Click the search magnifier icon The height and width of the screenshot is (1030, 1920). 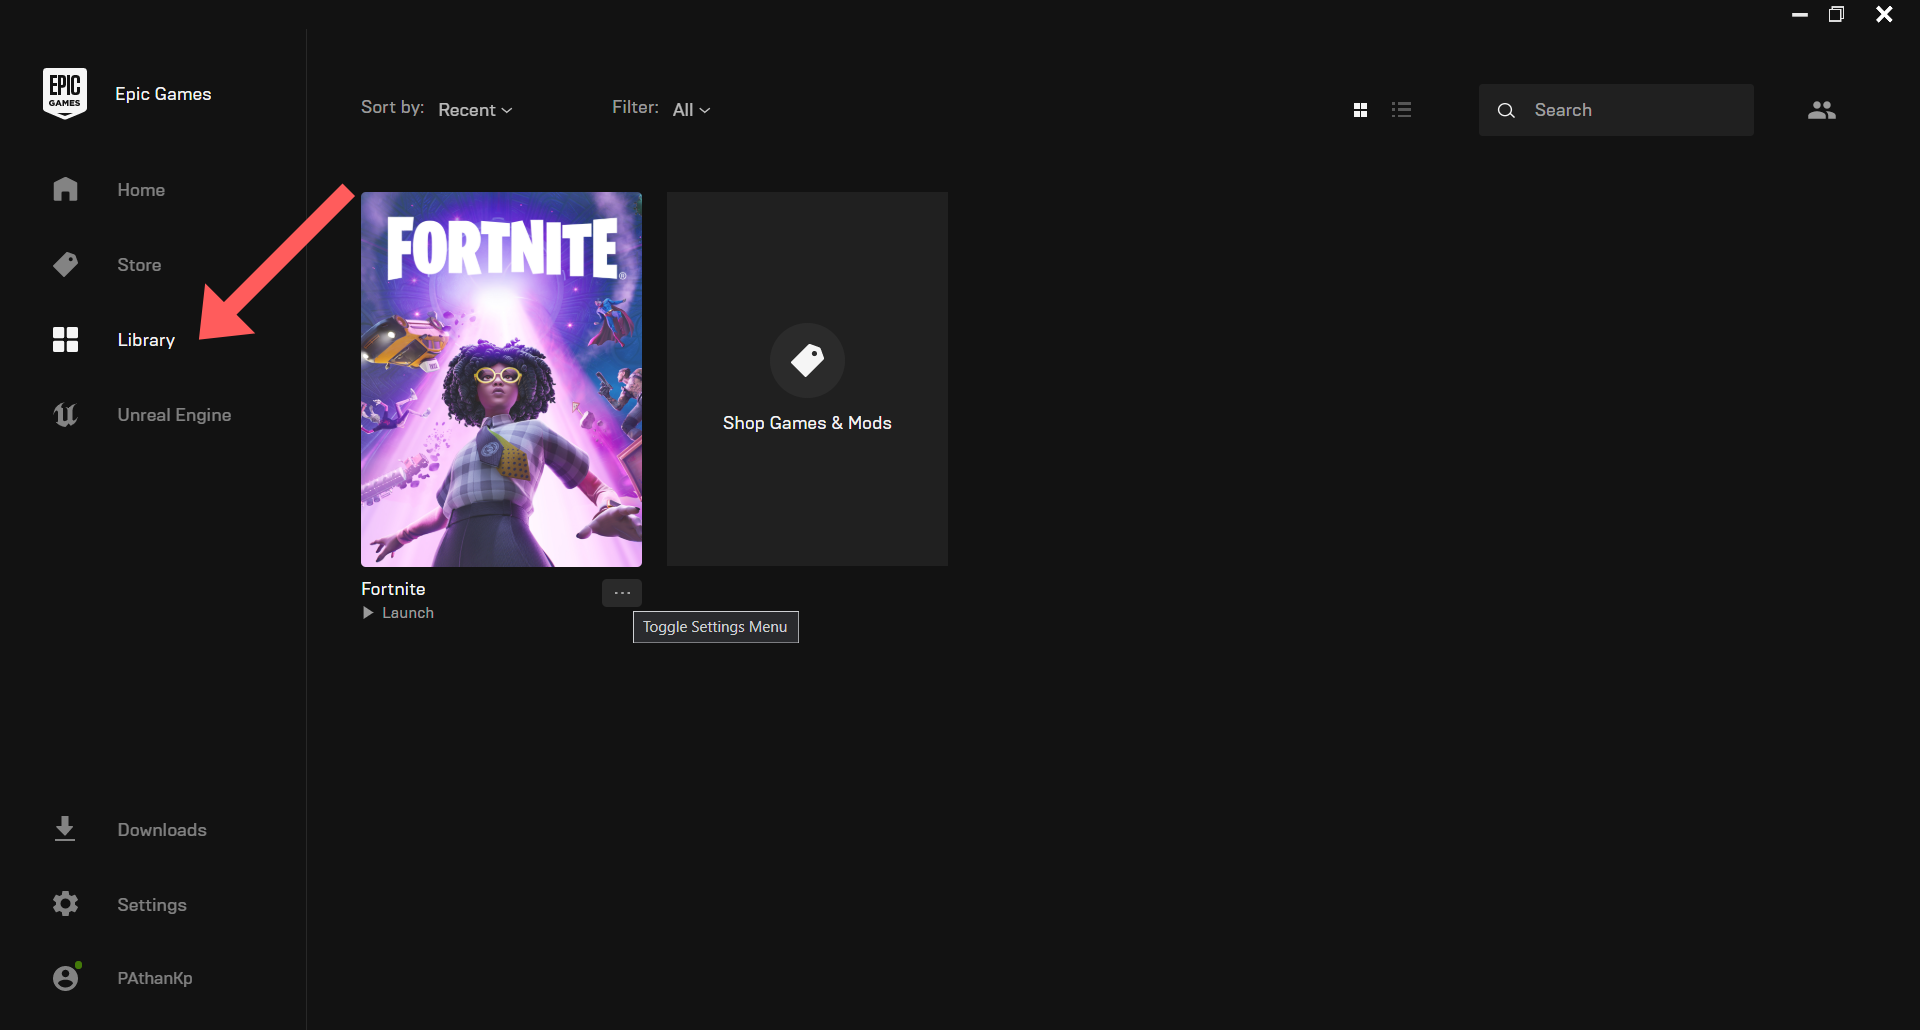[1506, 110]
